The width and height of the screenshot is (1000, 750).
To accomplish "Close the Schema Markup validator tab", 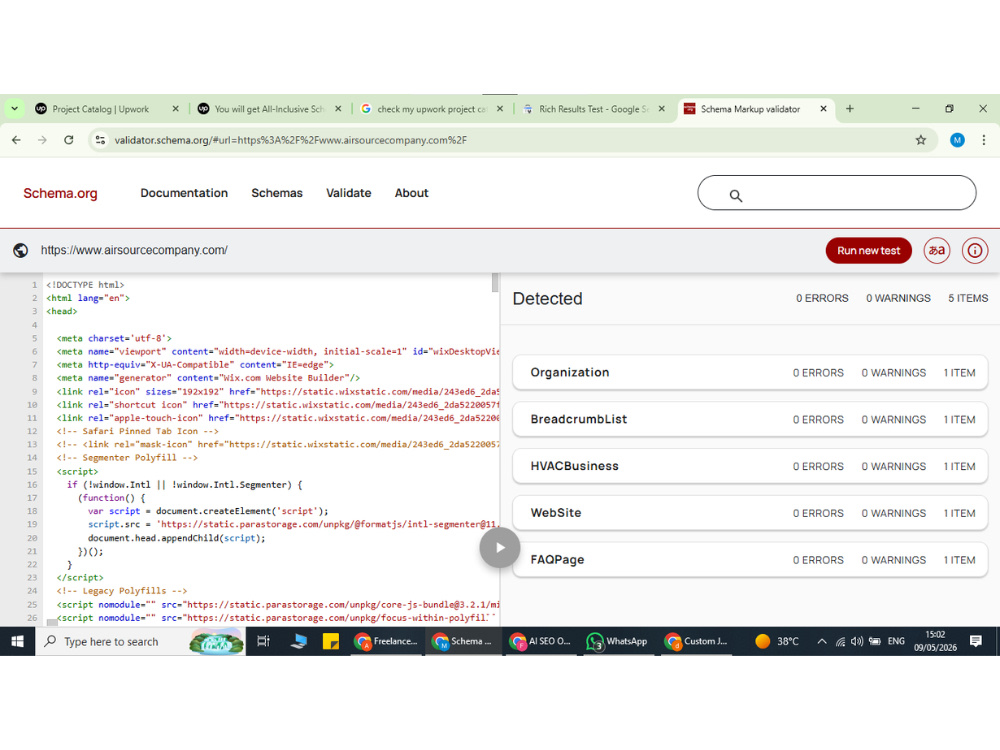I will (x=823, y=109).
